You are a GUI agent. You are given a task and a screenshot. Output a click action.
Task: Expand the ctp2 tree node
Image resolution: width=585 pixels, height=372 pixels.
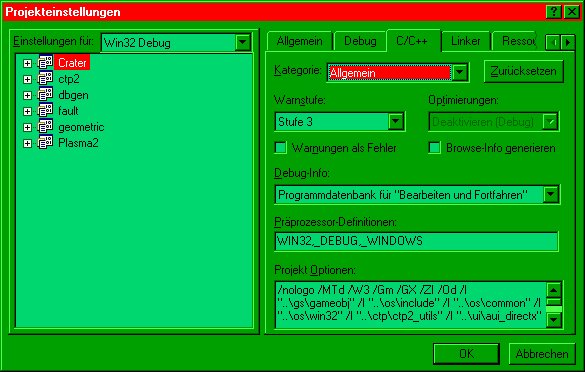point(27,79)
